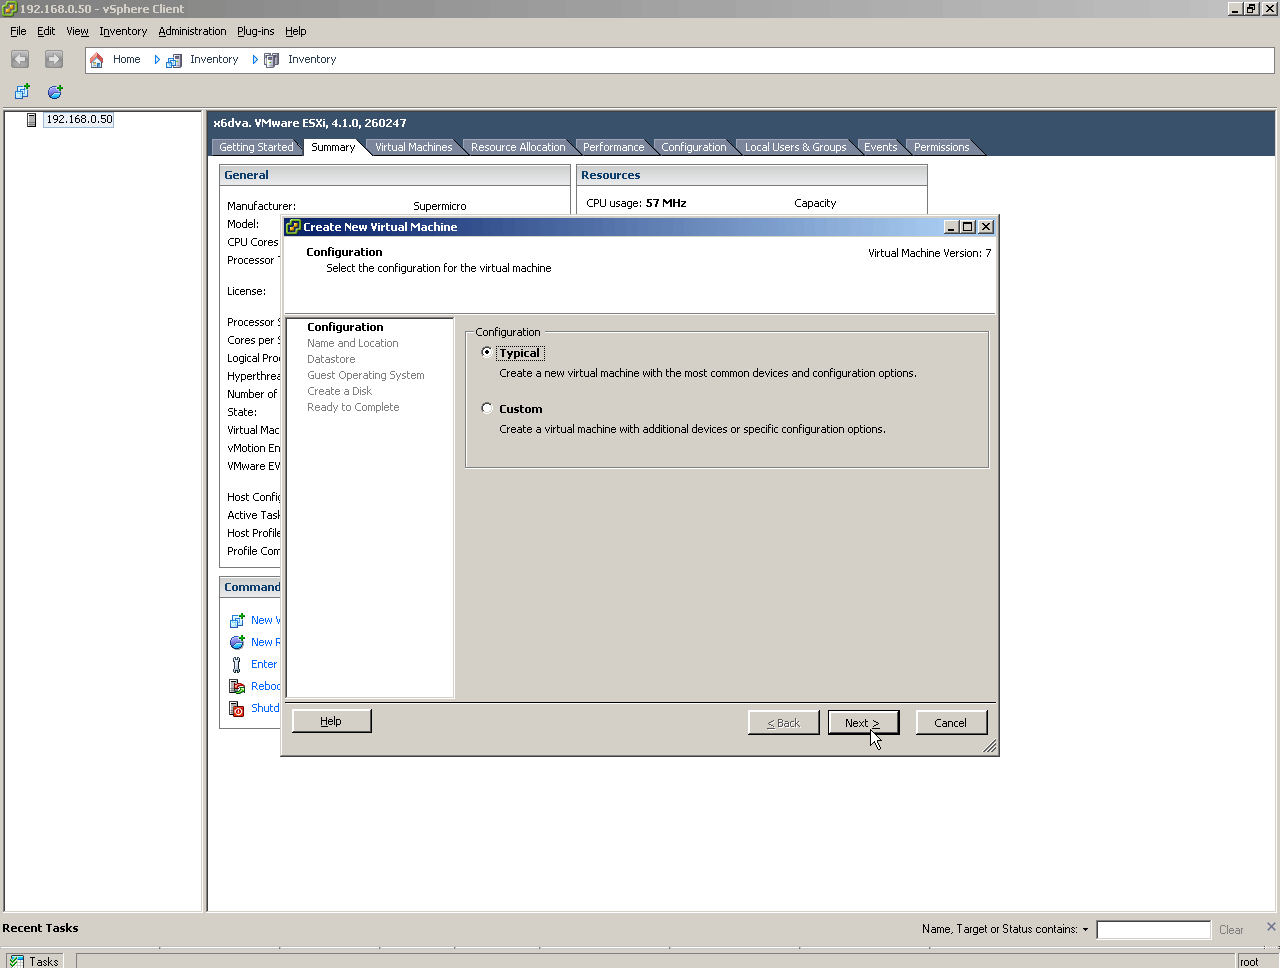
Task: Expand the breadcrumb arrow after first Inventory
Action: click(x=255, y=60)
